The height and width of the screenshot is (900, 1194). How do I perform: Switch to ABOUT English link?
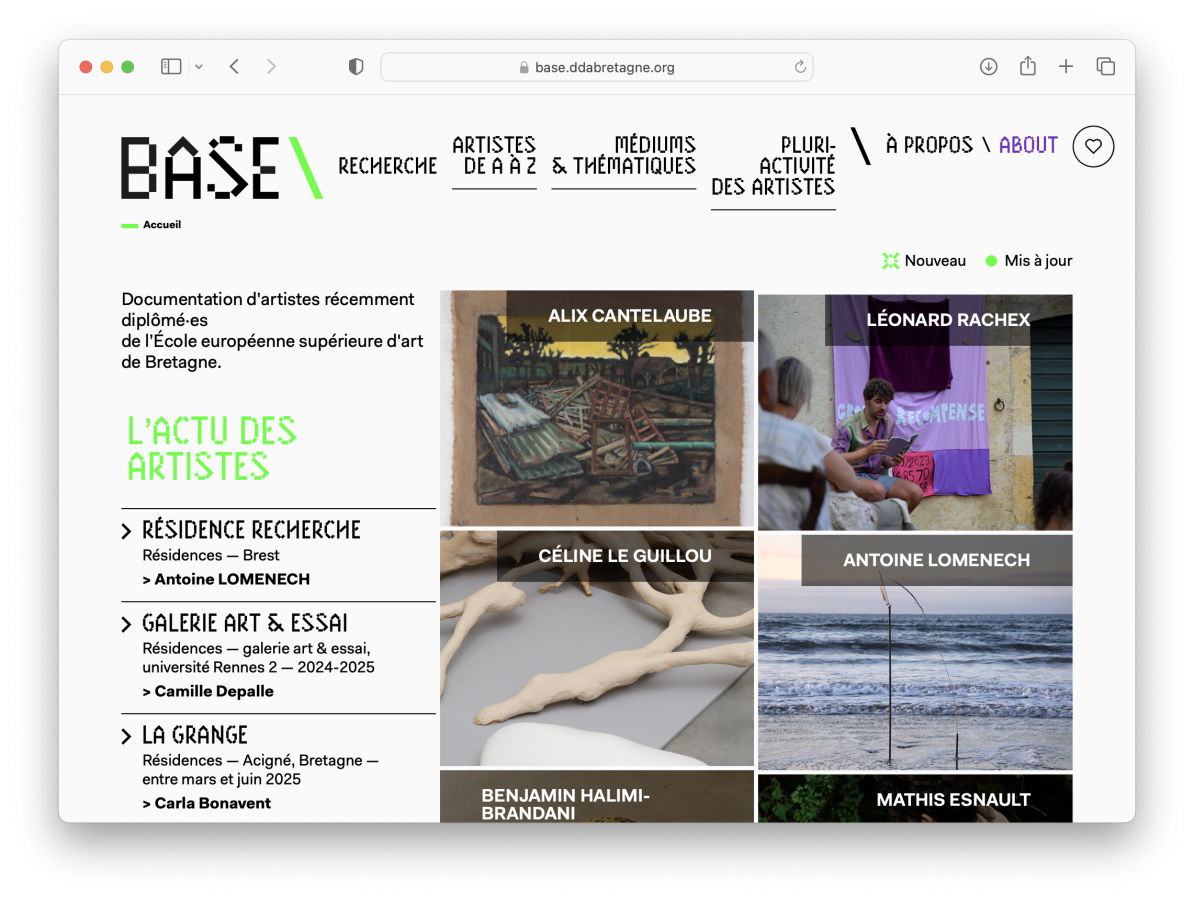[x=1028, y=145]
